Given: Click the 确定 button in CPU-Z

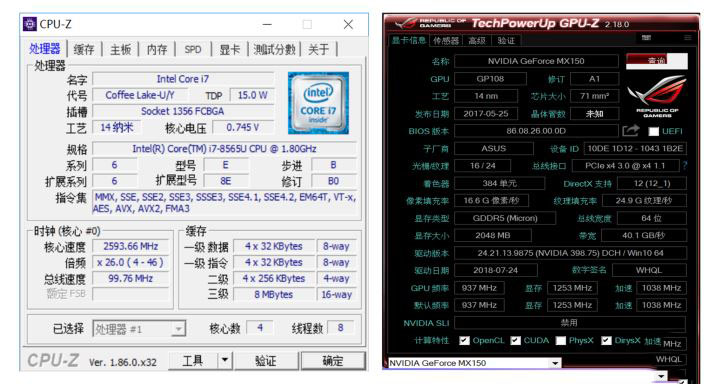Looking at the screenshot, I should [333, 361].
